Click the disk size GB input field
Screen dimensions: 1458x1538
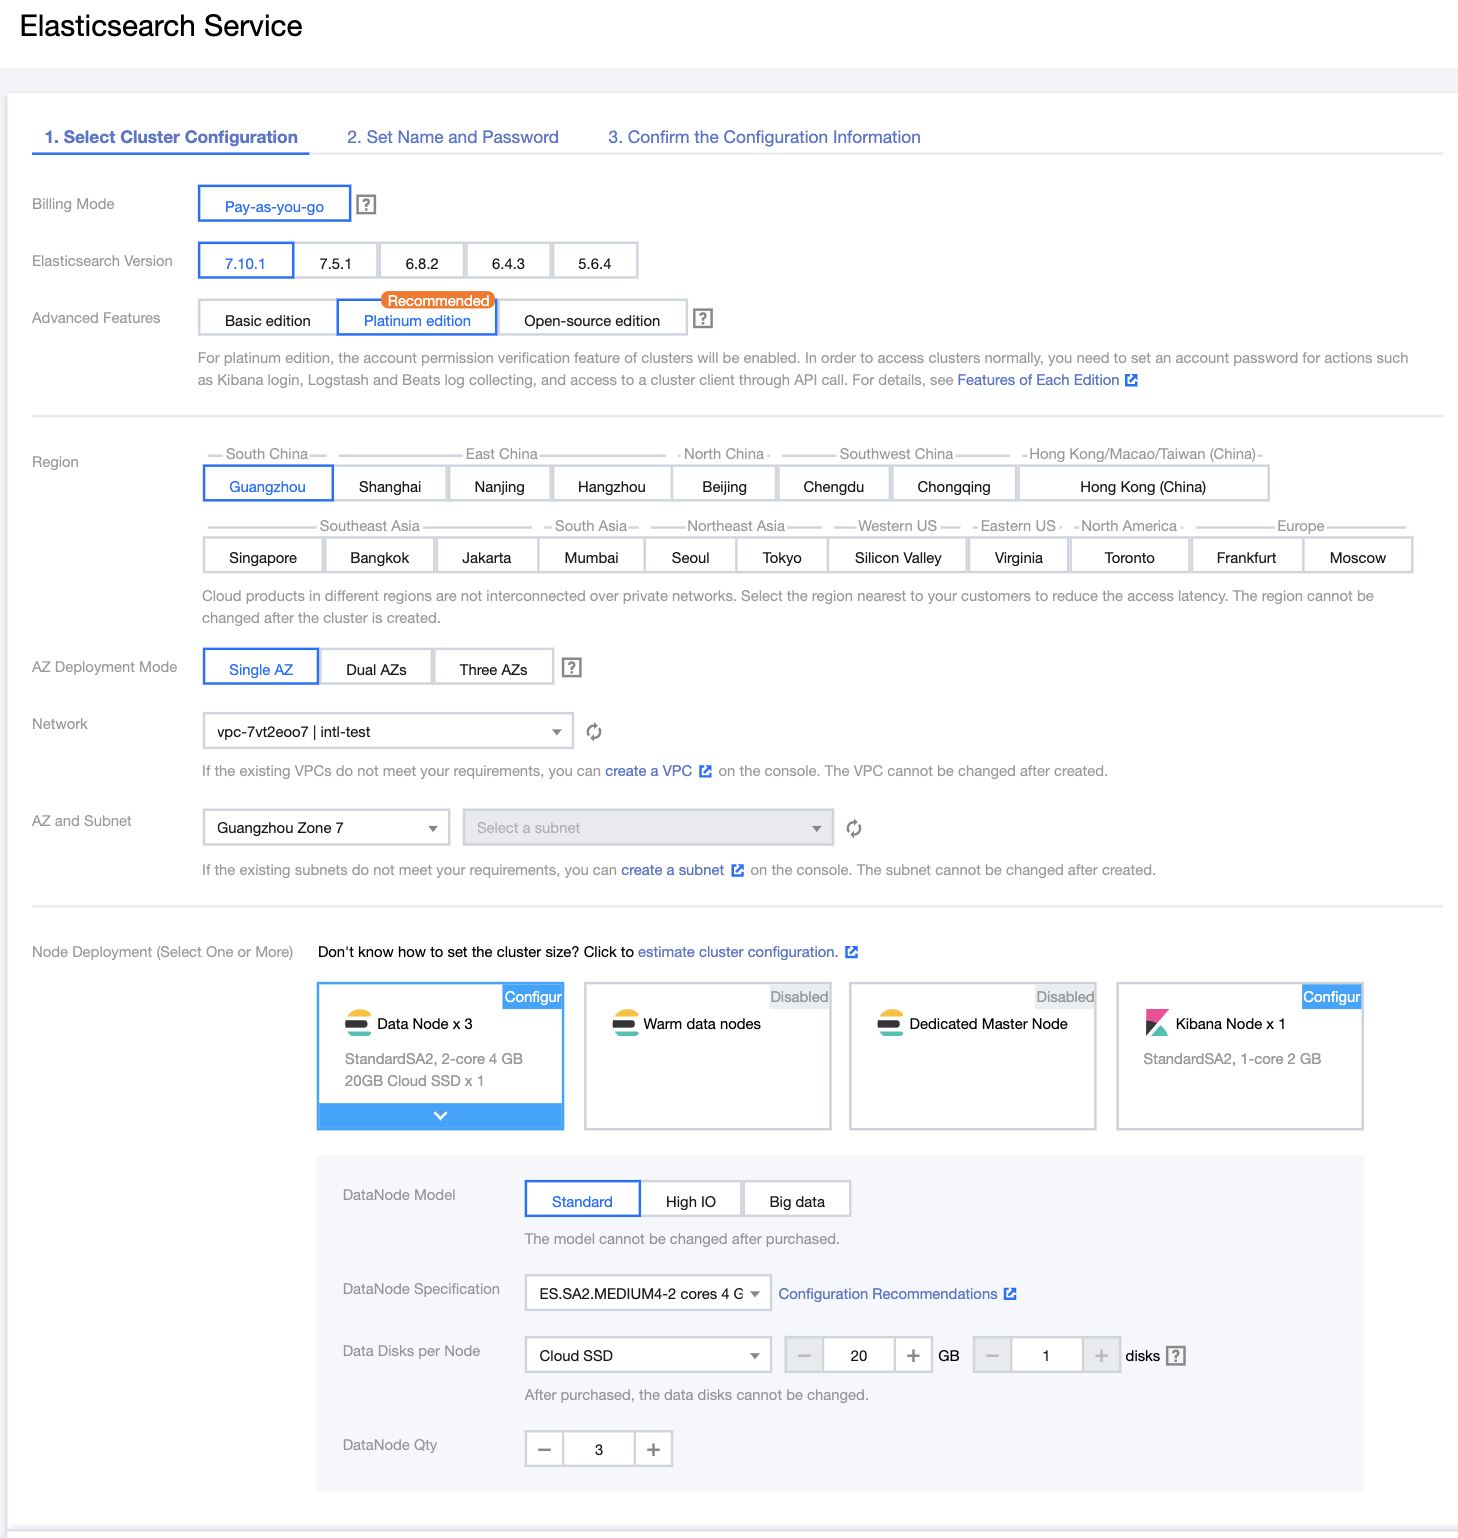coord(859,1356)
